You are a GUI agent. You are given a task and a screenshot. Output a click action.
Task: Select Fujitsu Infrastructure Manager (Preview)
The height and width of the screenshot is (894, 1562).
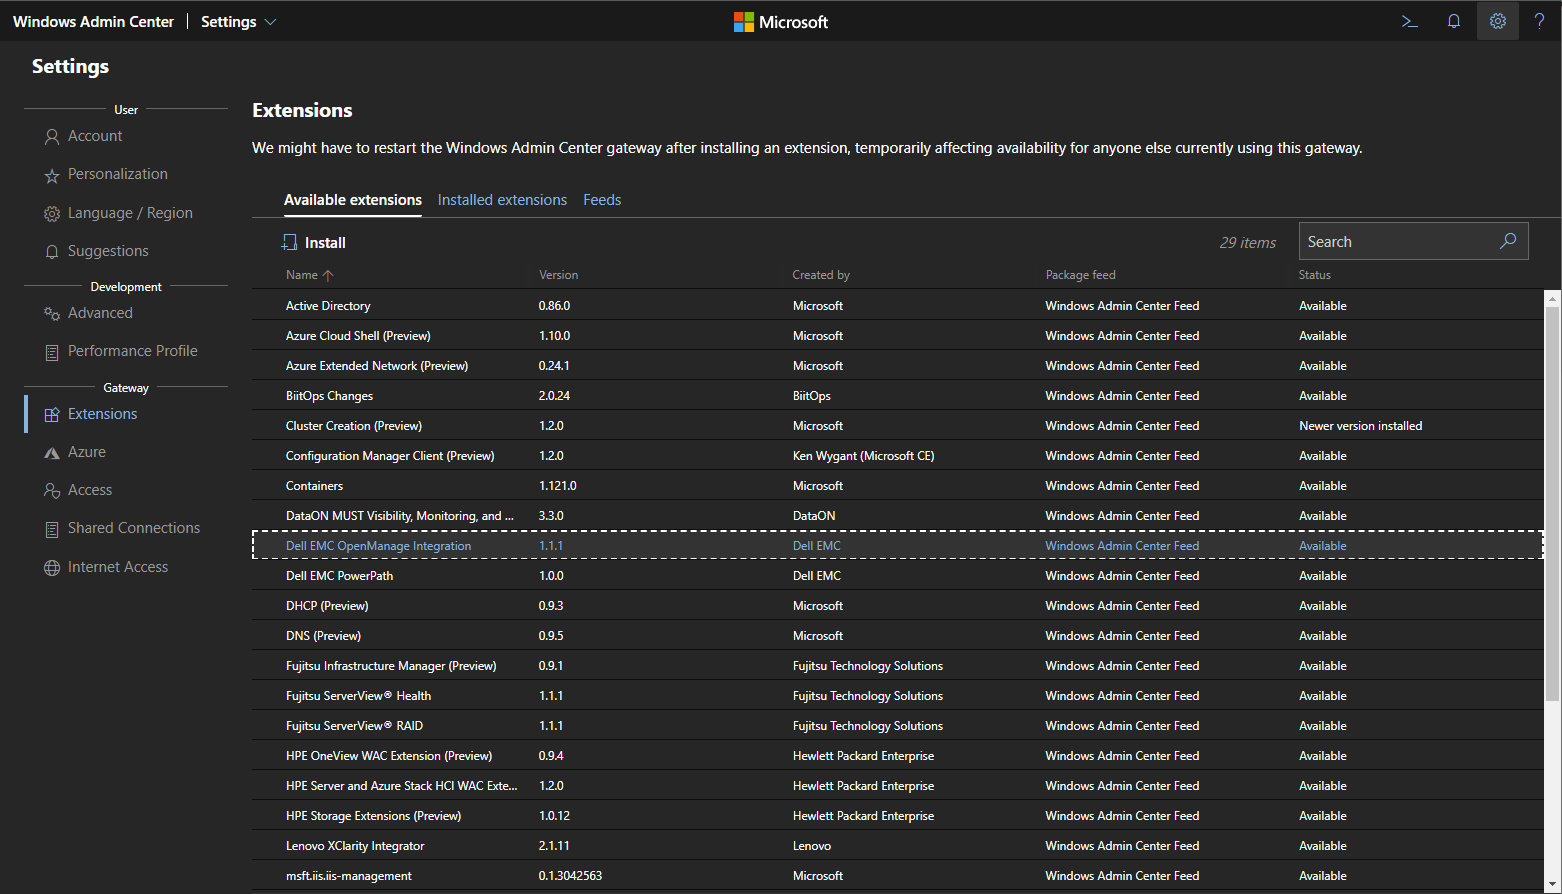pos(898,665)
